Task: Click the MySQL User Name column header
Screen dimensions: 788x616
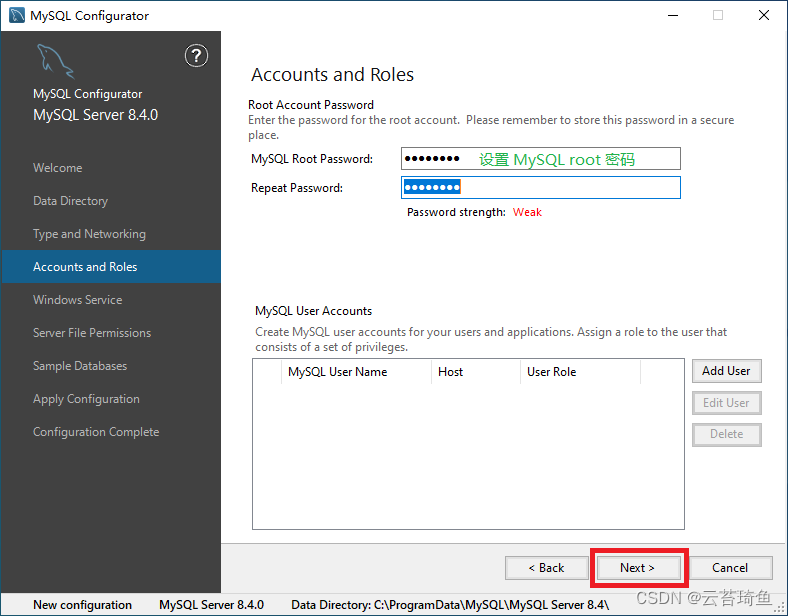Action: [x=356, y=372]
